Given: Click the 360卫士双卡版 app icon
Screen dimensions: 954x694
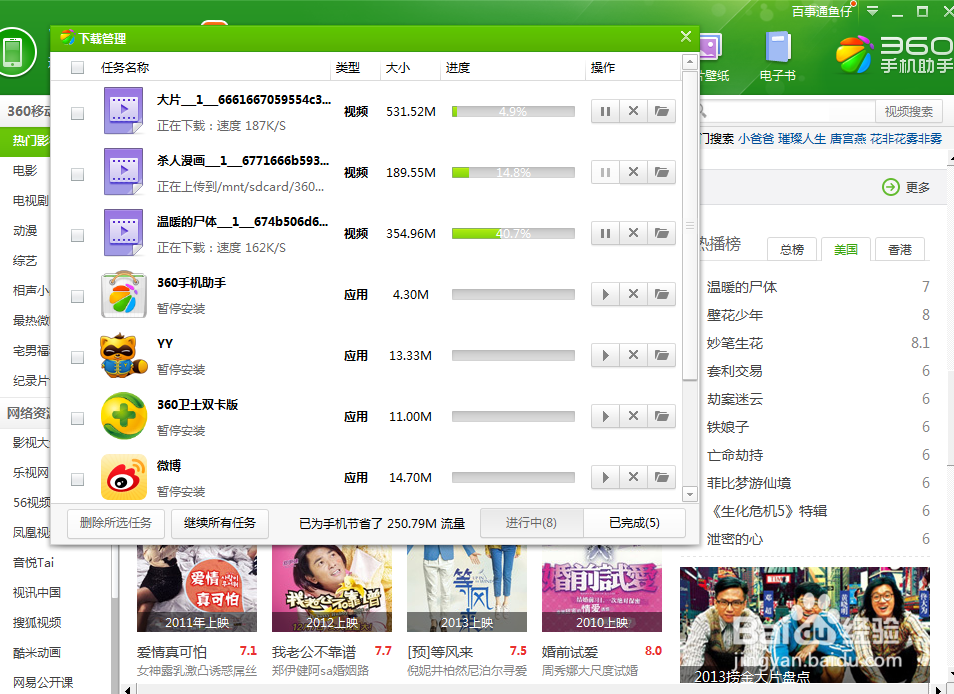Looking at the screenshot, I should coord(124,416).
